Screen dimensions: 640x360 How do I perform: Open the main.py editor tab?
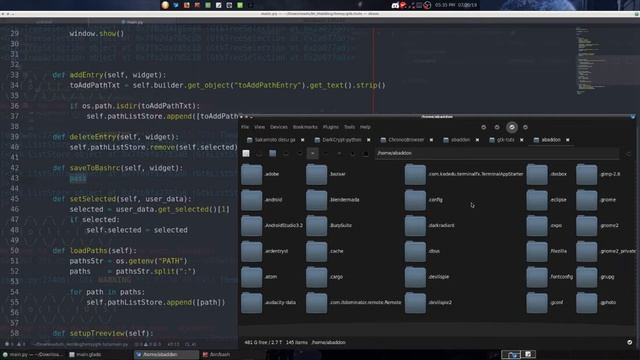pos(132,22)
